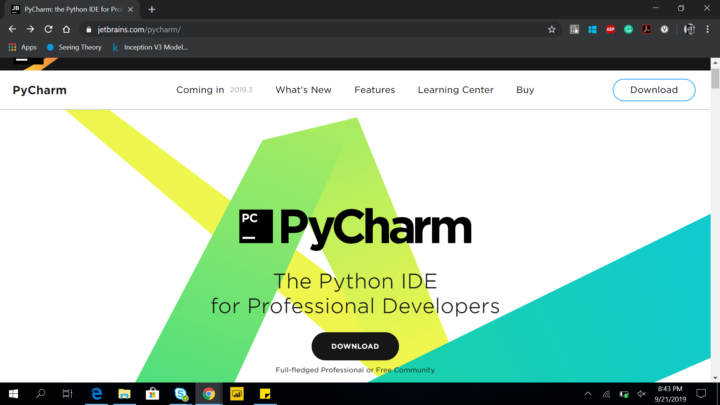Click the outlined Download button in navbar
Screen dimensions: 720x405
[x=654, y=90]
